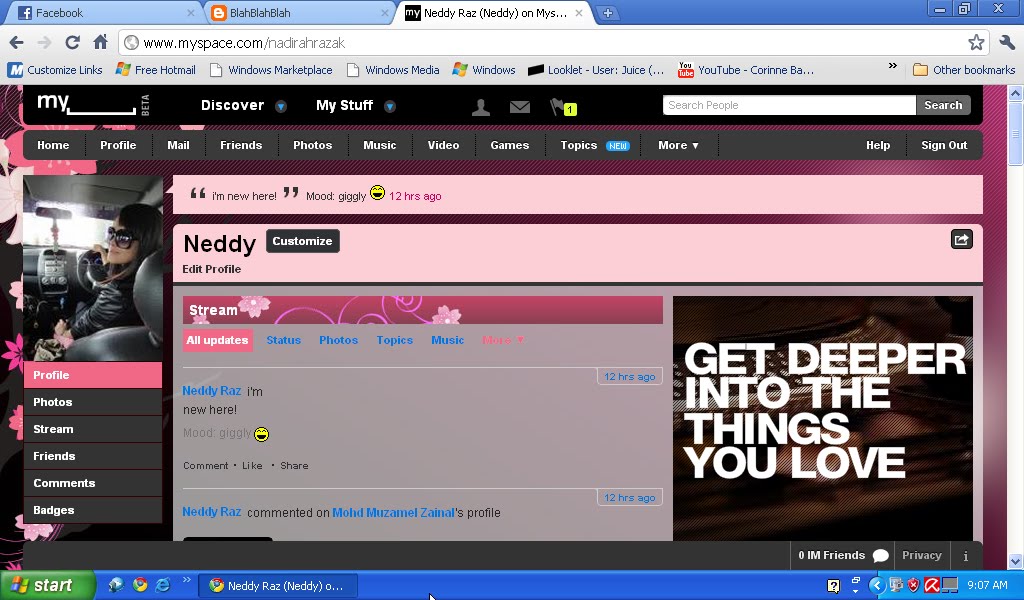
Task: Expand hidden system tray icons
Action: point(876,585)
